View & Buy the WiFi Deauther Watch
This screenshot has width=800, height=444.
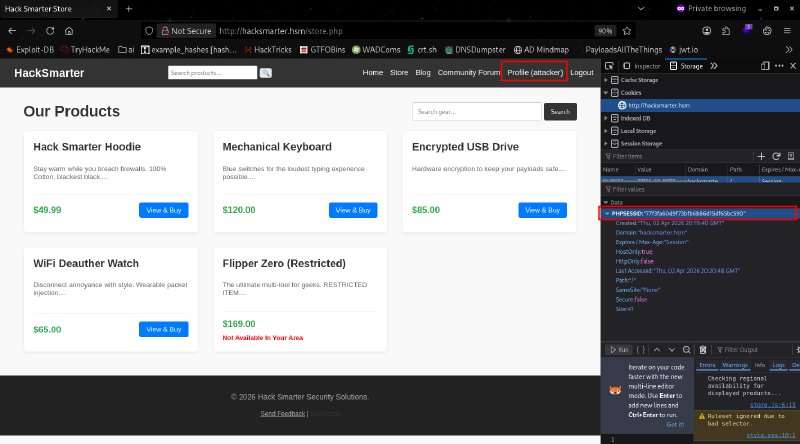[164, 329]
